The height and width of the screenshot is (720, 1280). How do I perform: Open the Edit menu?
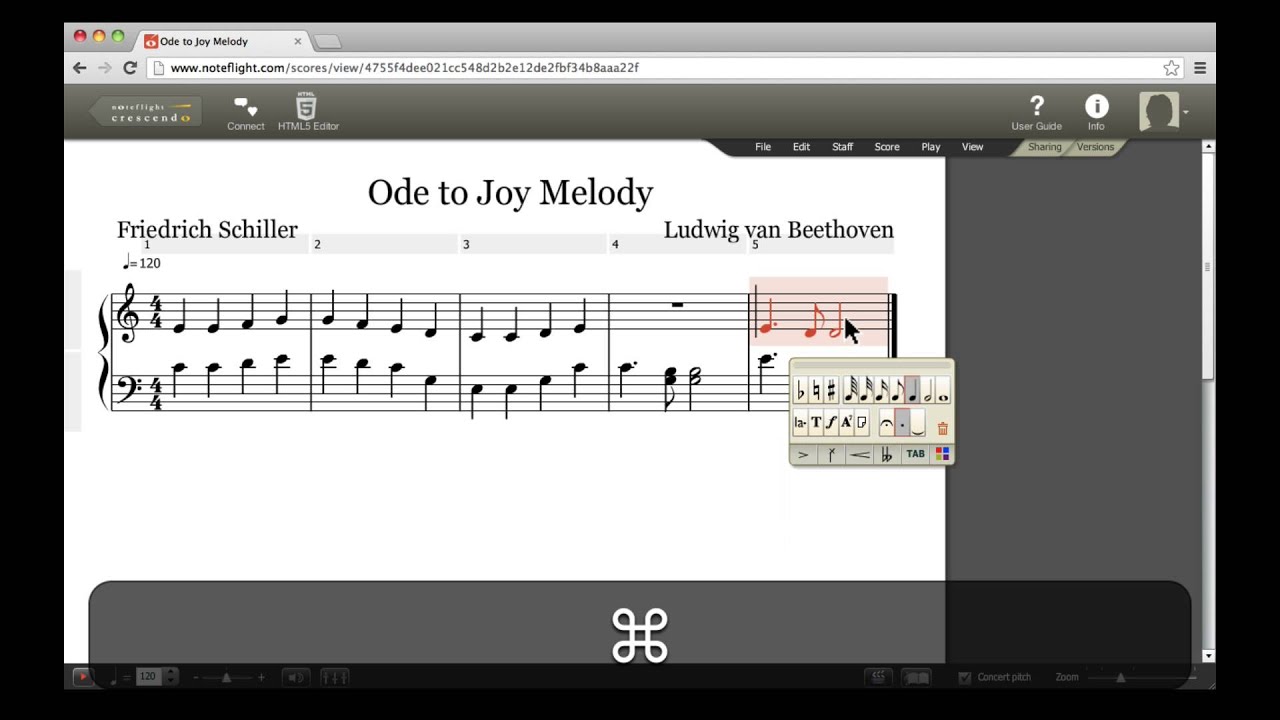pyautogui.click(x=801, y=147)
